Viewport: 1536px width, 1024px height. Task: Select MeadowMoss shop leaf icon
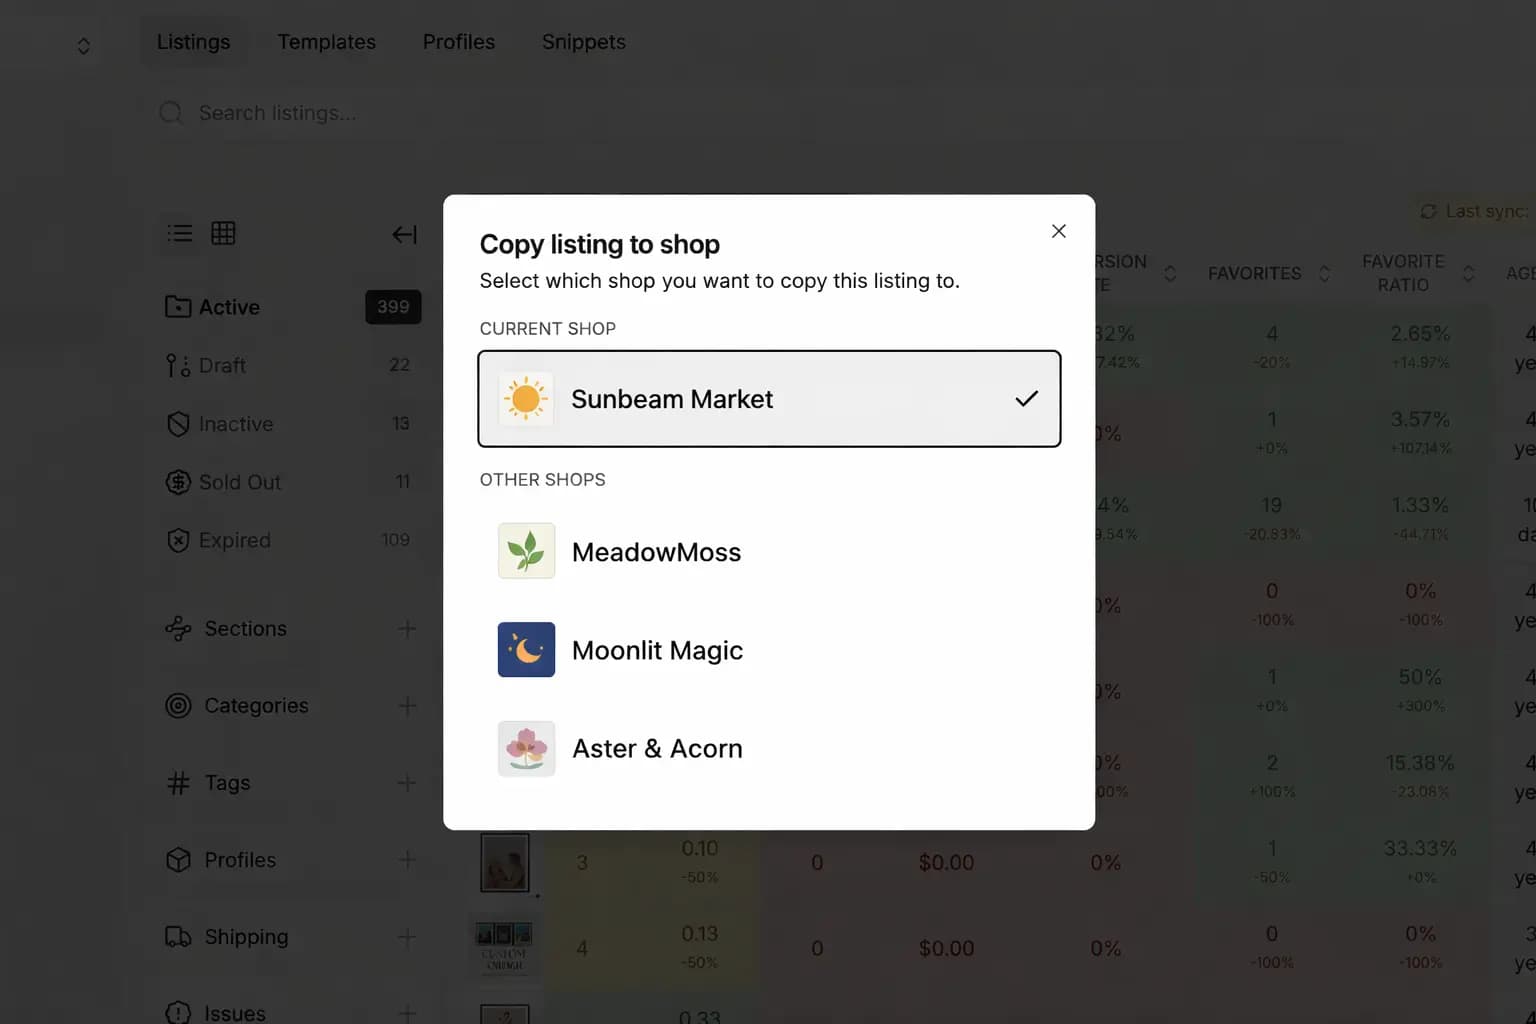(526, 551)
